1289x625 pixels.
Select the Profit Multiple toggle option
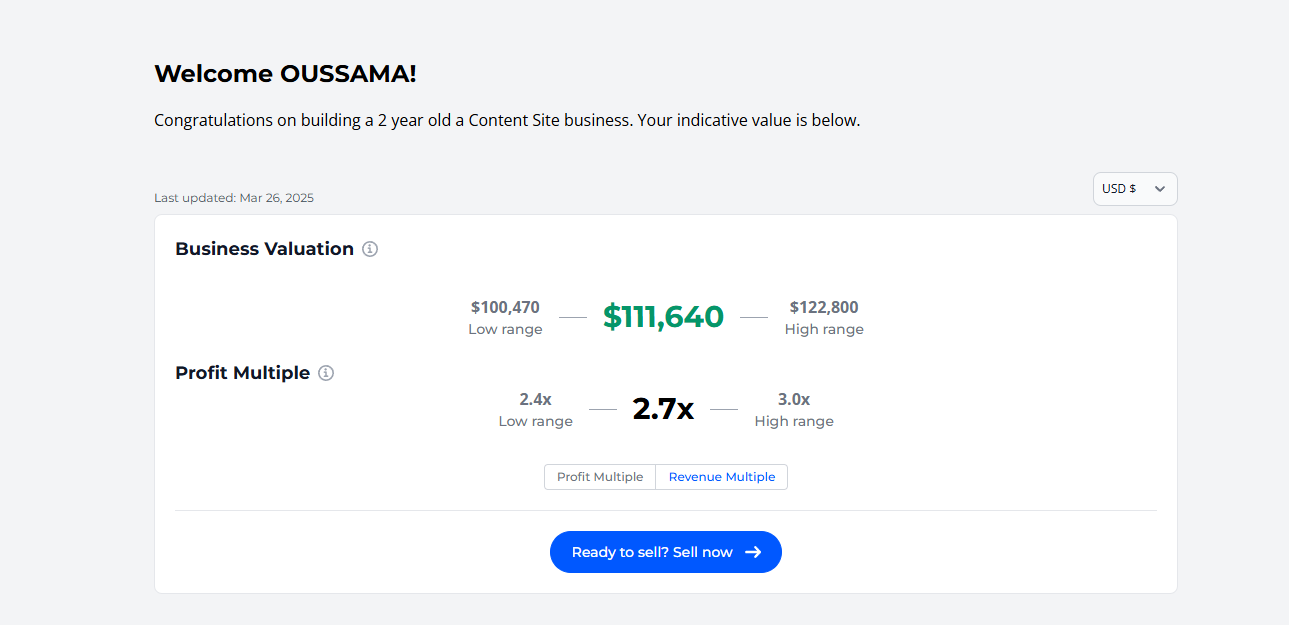pyautogui.click(x=600, y=477)
